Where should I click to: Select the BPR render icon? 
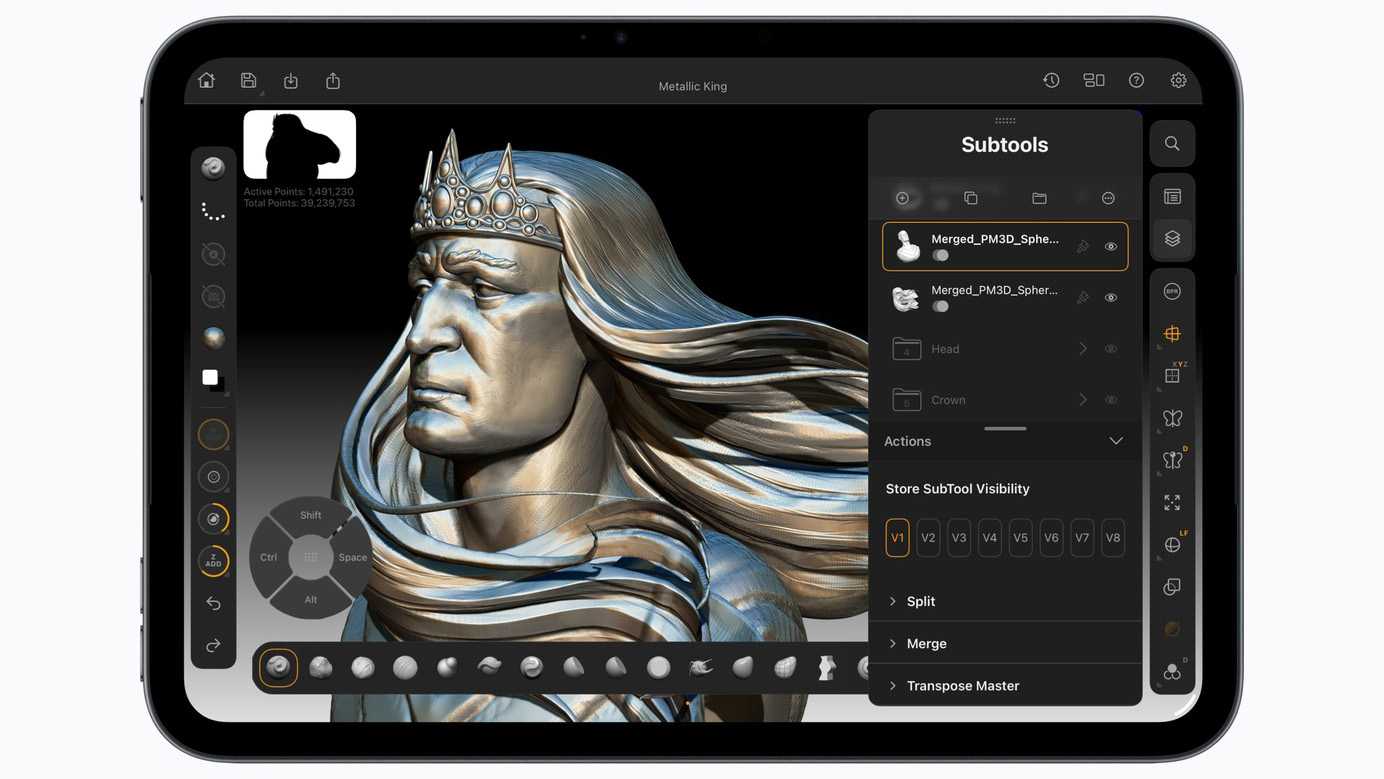1172,292
